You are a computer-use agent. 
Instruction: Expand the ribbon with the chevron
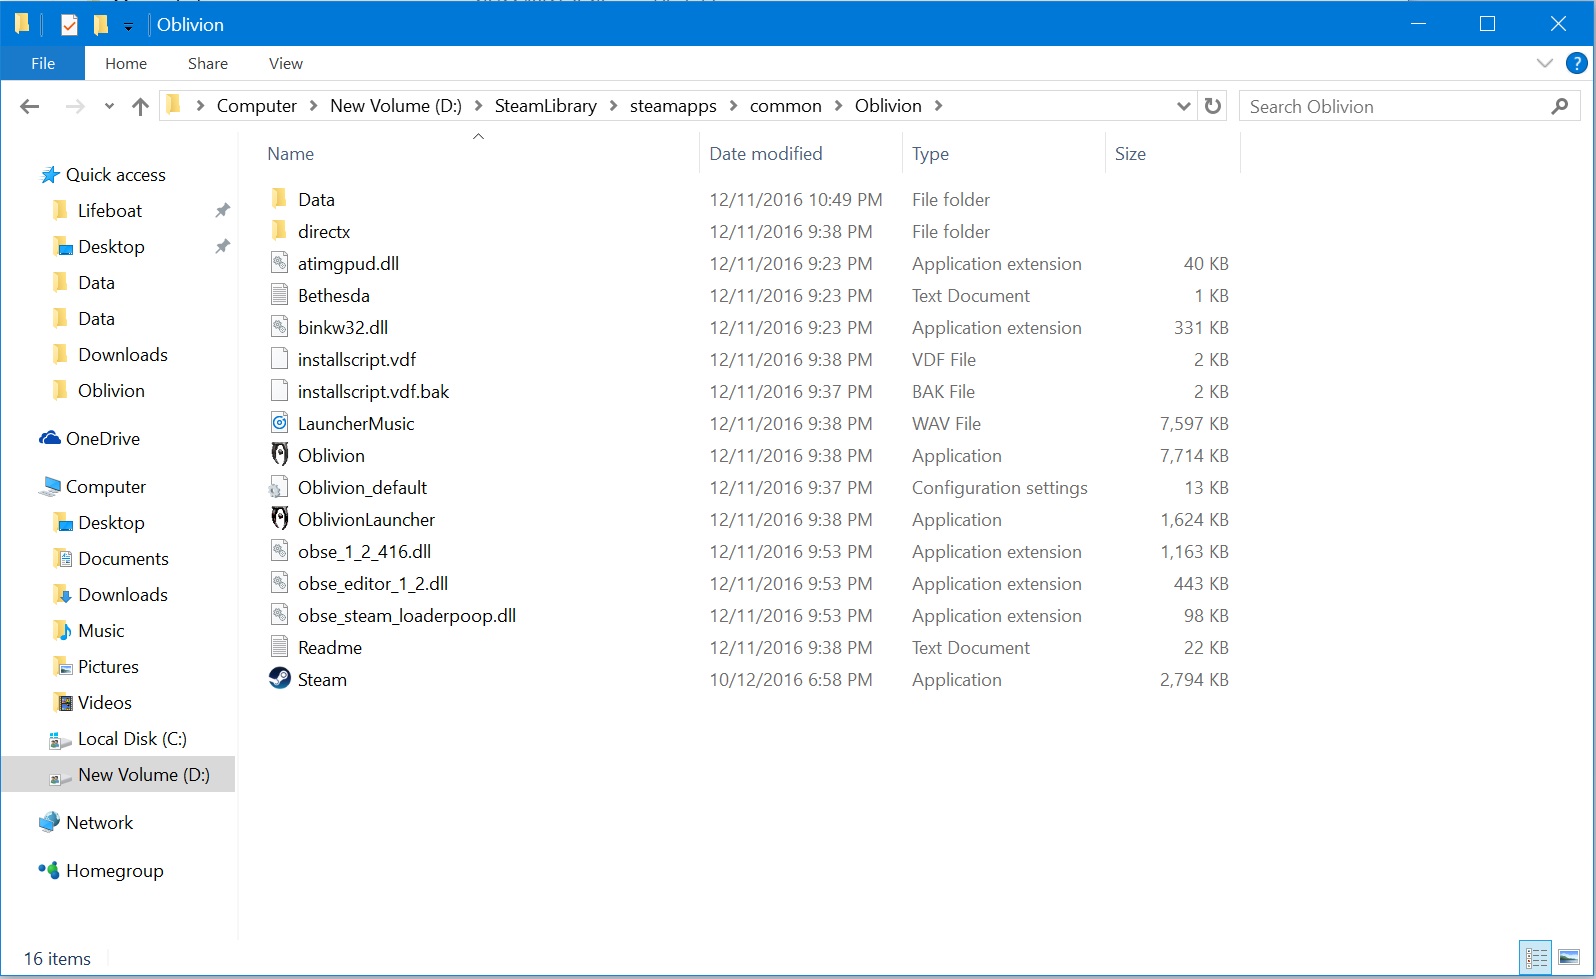coord(1545,63)
